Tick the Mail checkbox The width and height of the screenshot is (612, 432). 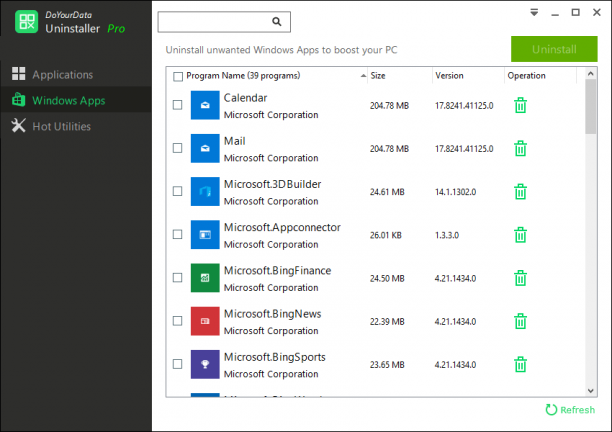[x=178, y=148]
